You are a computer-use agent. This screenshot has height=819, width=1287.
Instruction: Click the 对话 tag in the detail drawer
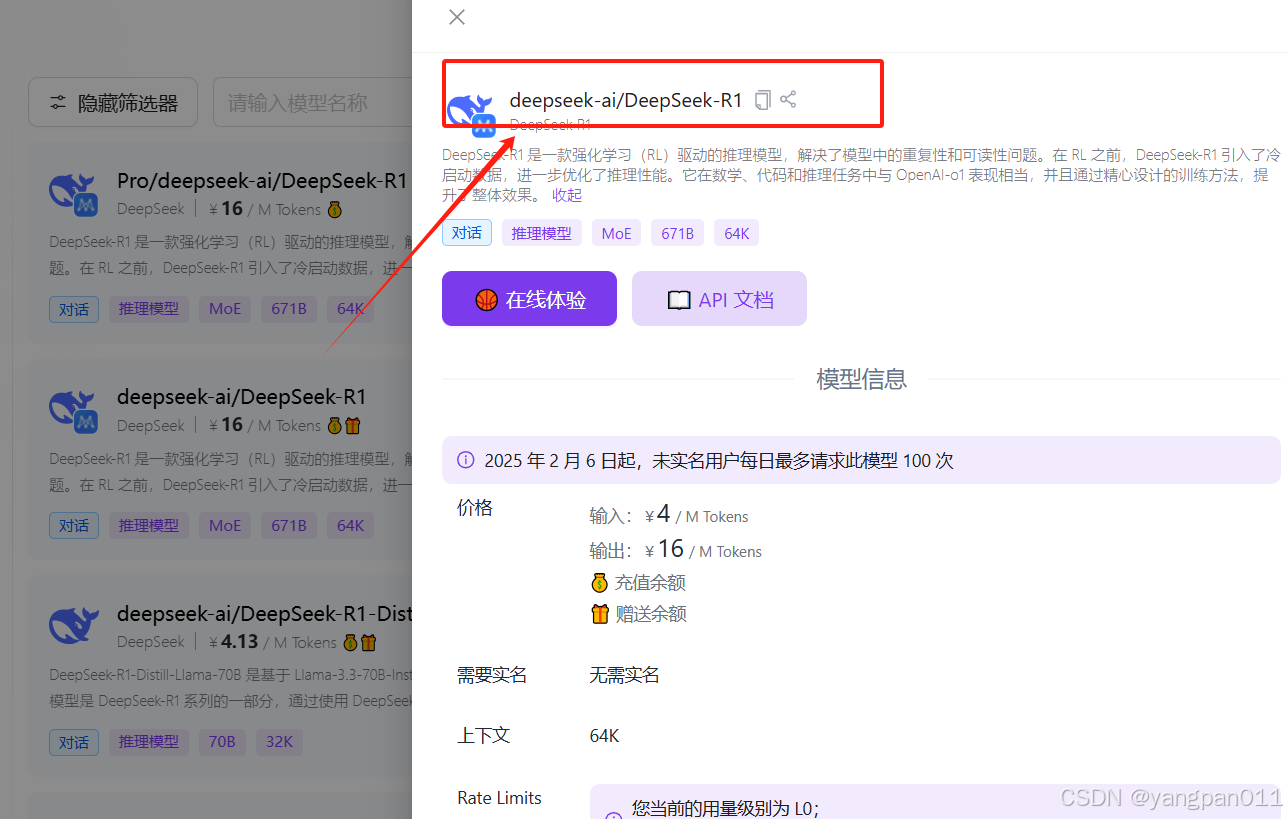click(x=467, y=233)
